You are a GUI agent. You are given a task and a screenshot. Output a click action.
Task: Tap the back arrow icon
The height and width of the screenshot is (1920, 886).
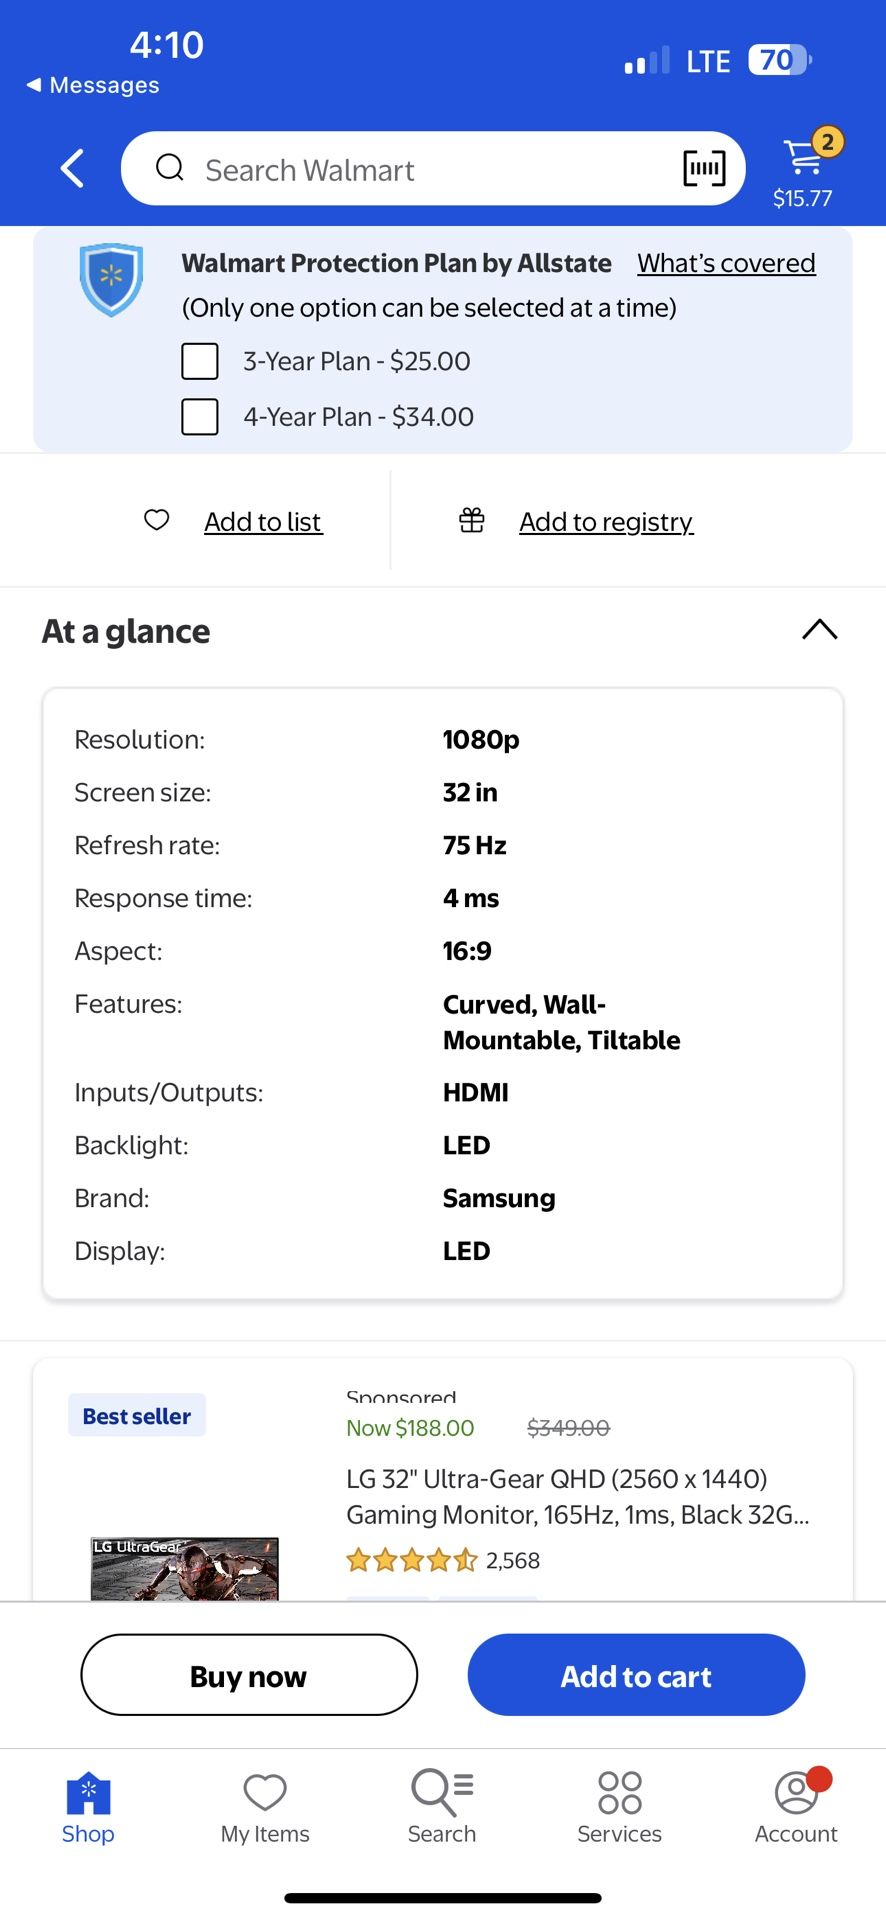(x=72, y=168)
